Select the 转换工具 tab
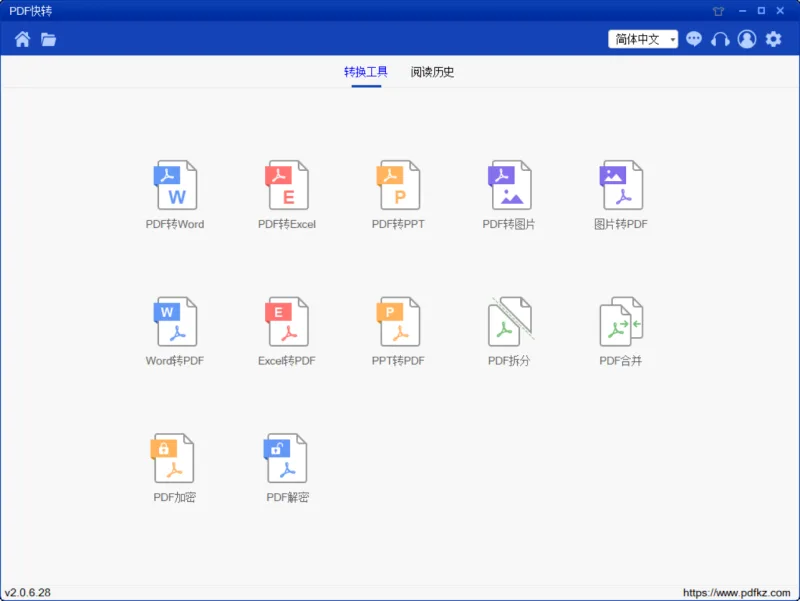800x601 pixels. pos(366,72)
